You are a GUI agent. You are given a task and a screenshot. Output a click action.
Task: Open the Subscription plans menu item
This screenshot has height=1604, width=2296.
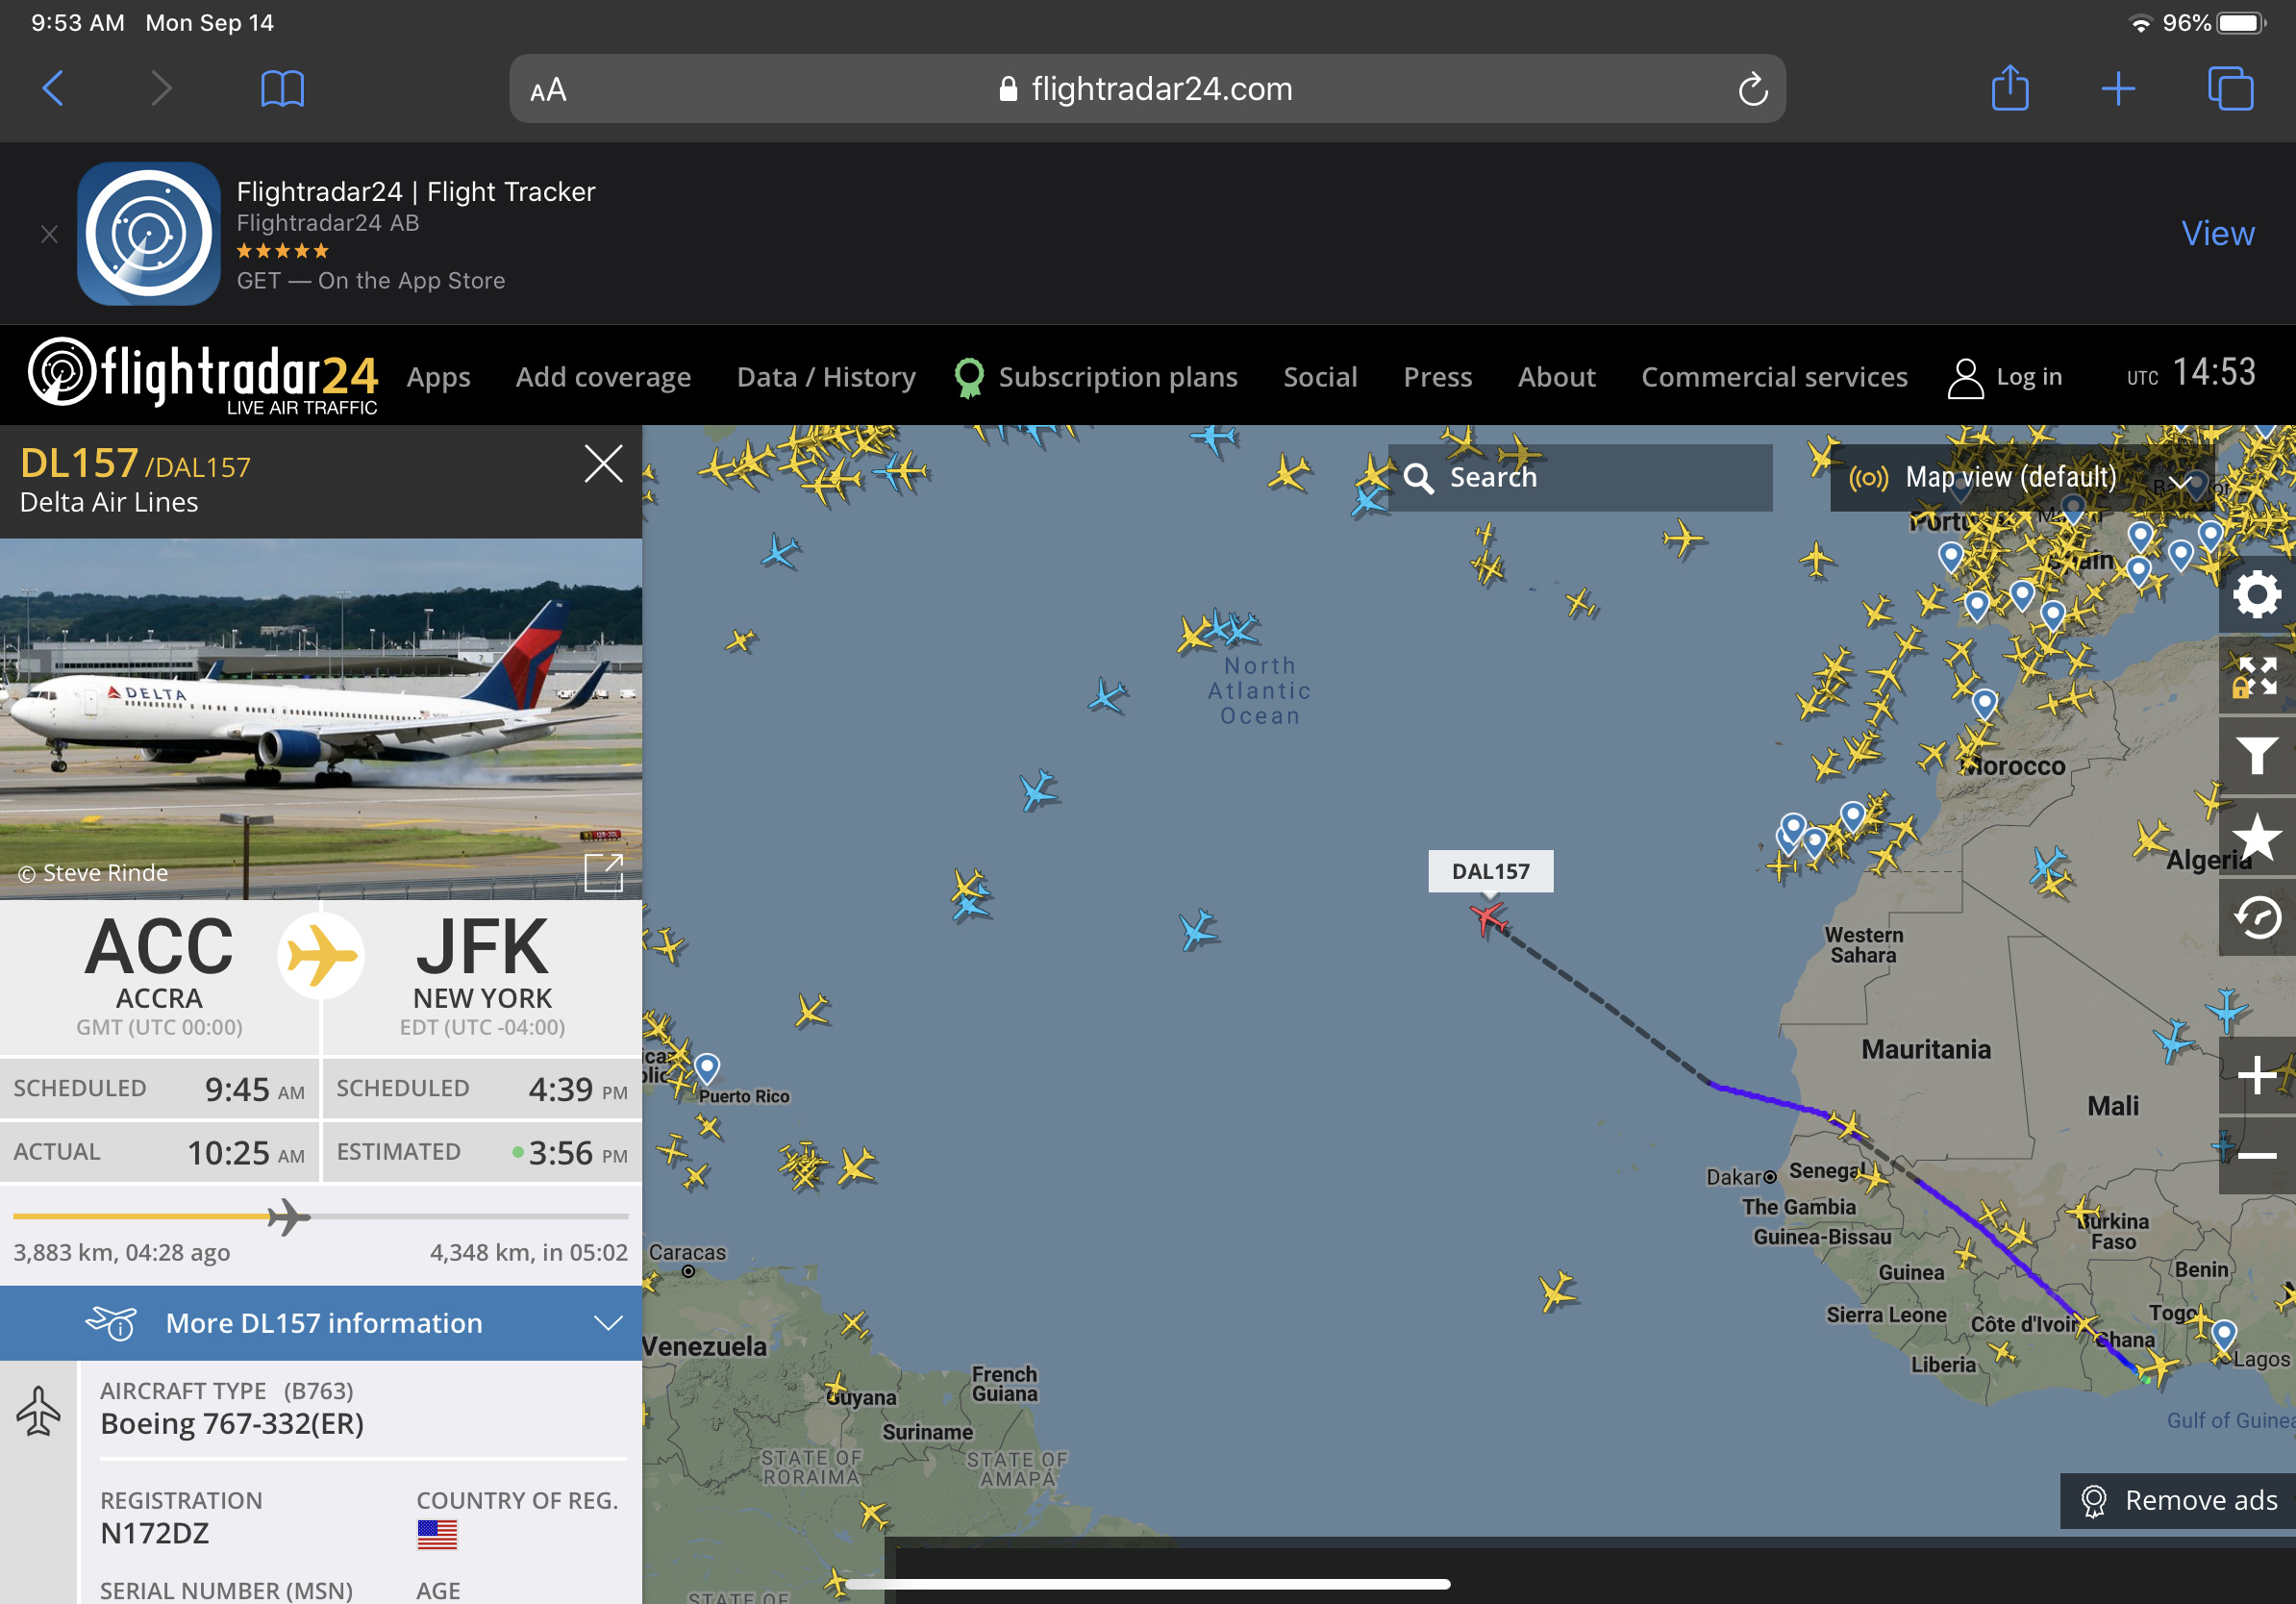[x=1117, y=377]
